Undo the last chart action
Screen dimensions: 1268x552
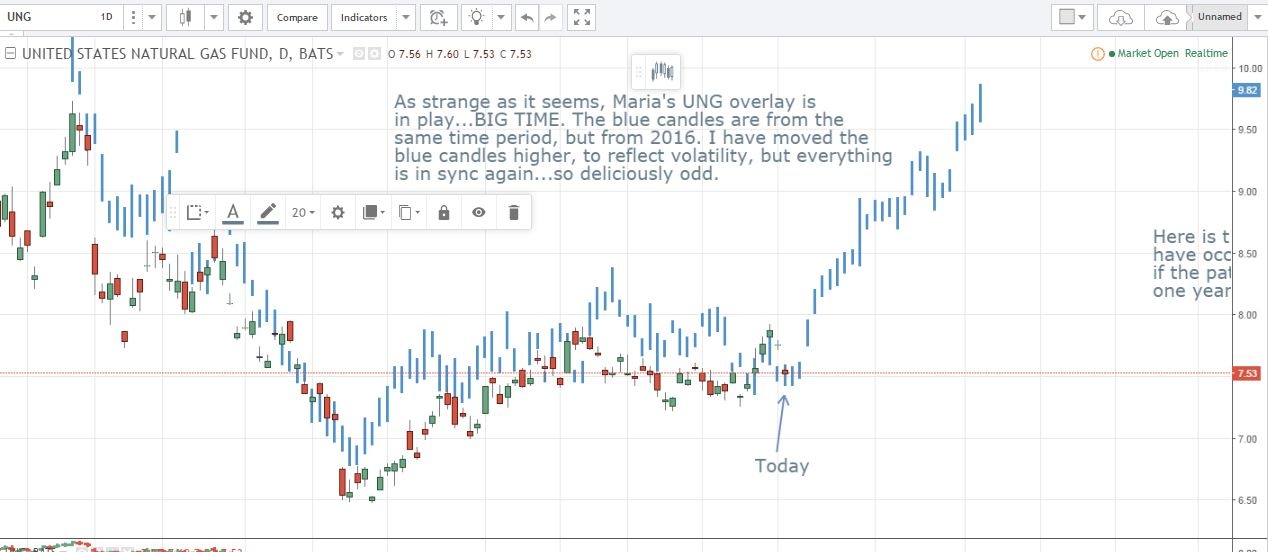(527, 17)
